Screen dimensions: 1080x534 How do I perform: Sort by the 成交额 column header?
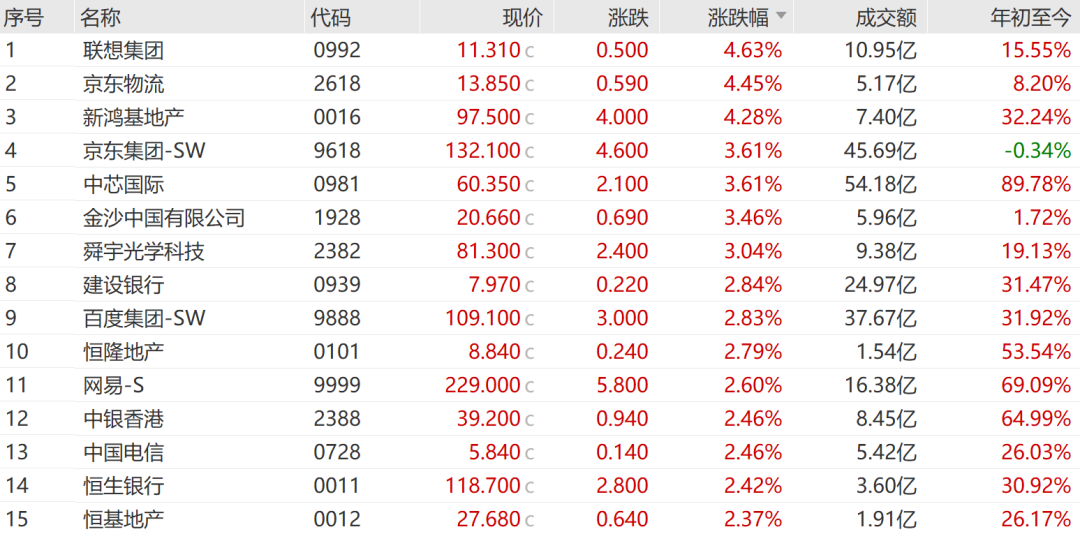point(886,17)
